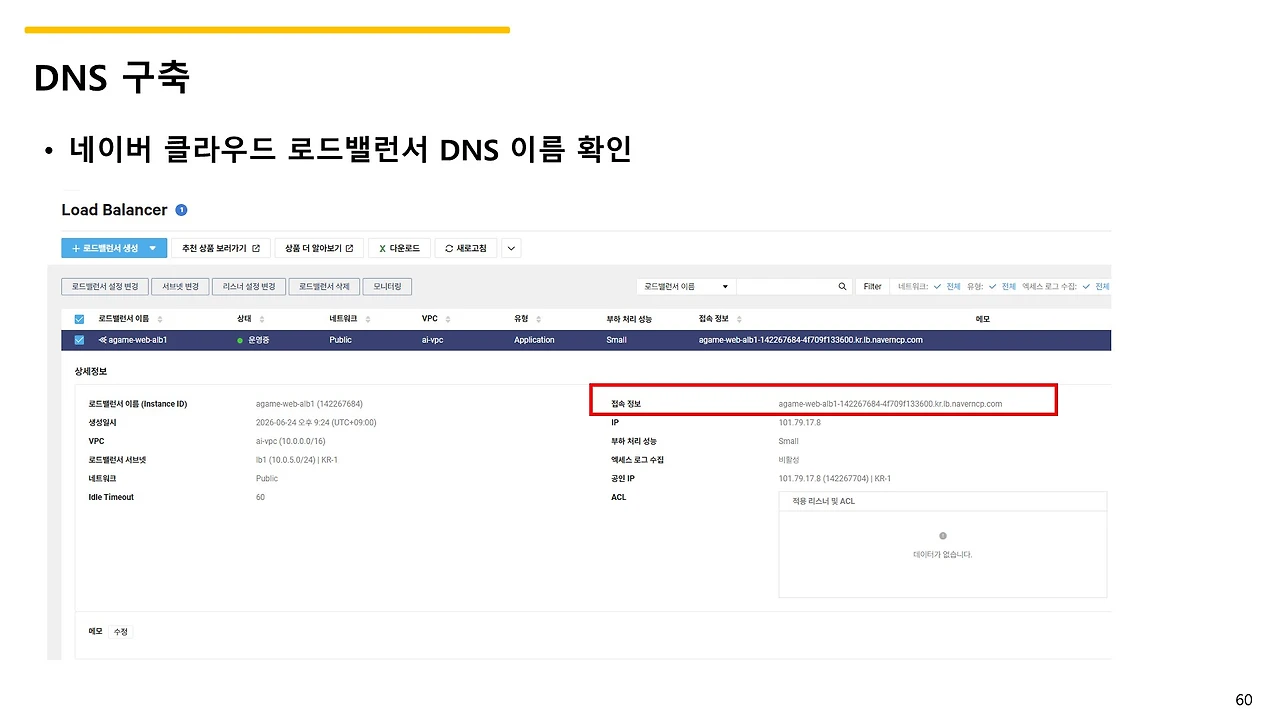Open the 추천 상품 보러가기 link button

click(221, 248)
